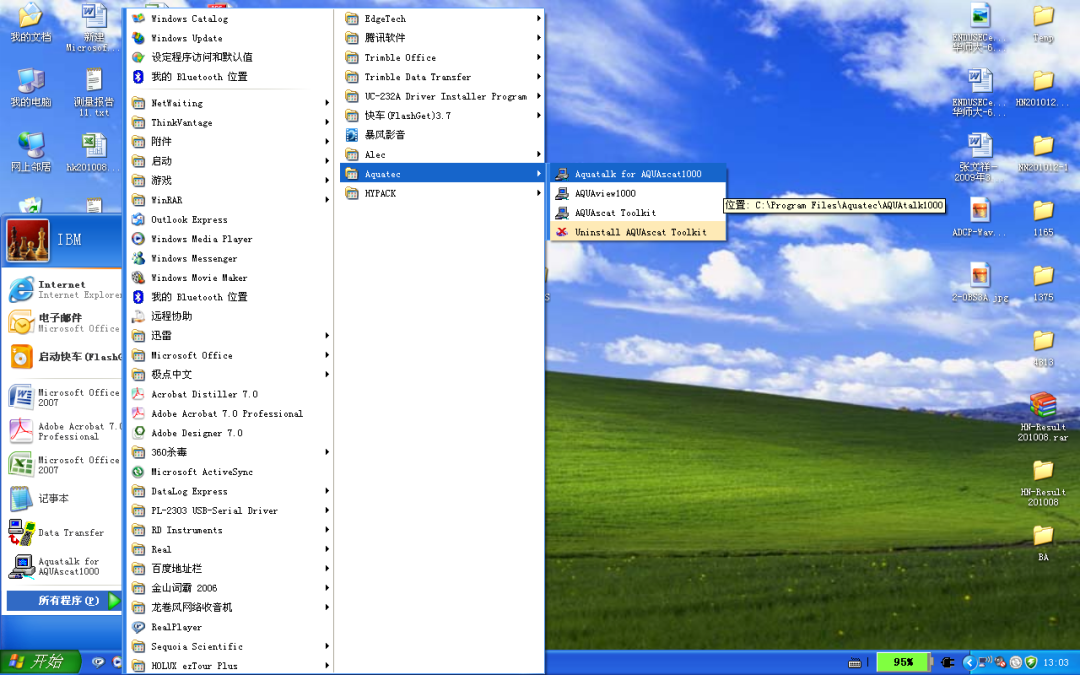This screenshot has width=1080, height=675.
Task: Click the network status tray icon
Action: point(985,662)
